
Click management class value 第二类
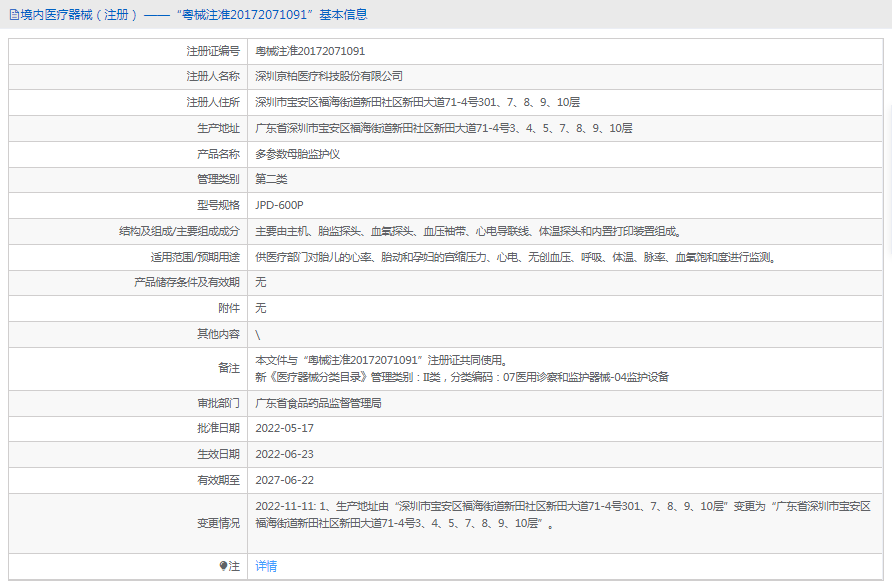pos(271,179)
